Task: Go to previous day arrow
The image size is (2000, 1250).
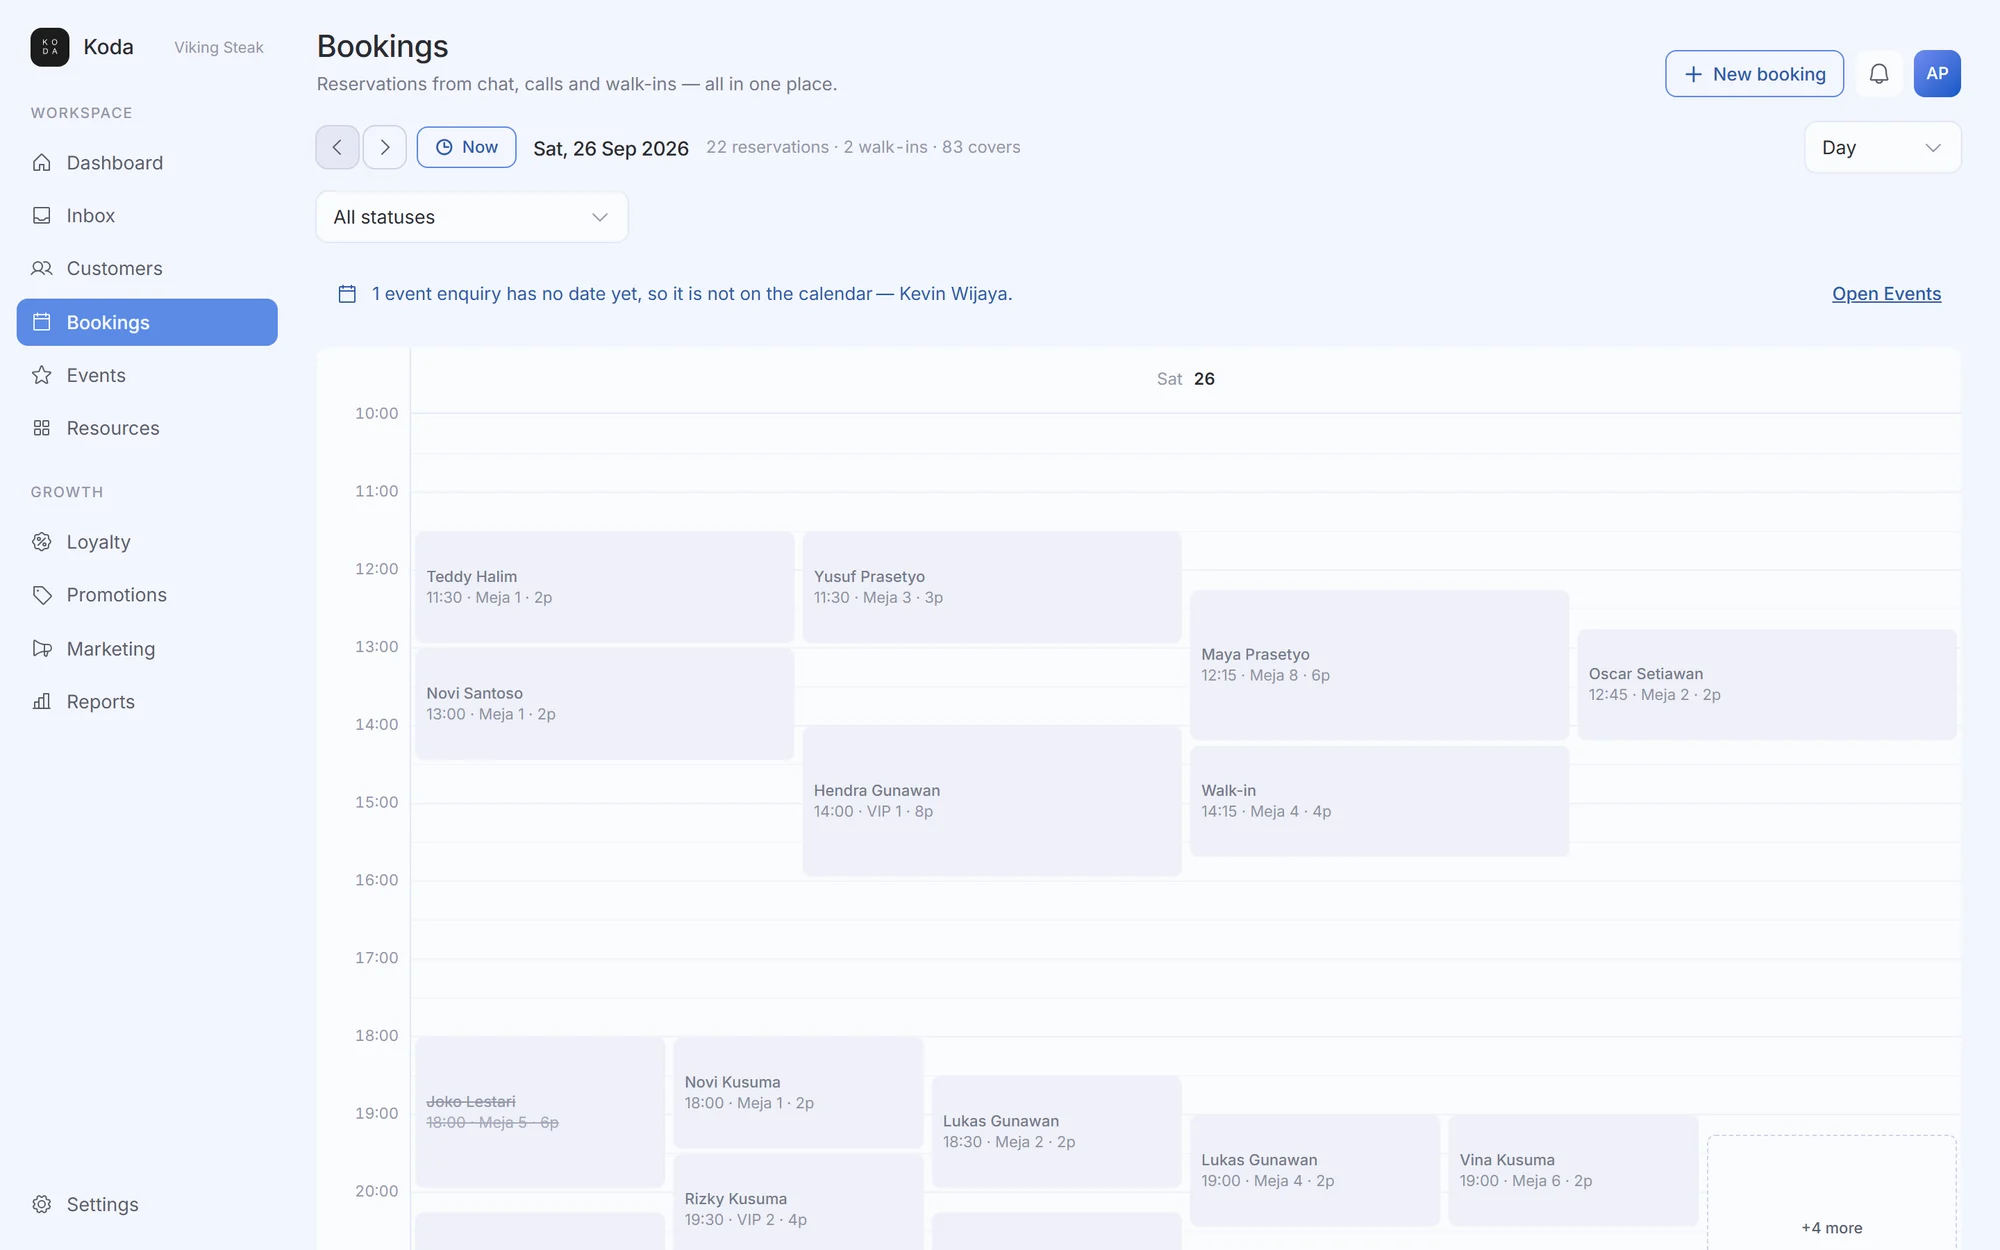Action: pyautogui.click(x=337, y=147)
